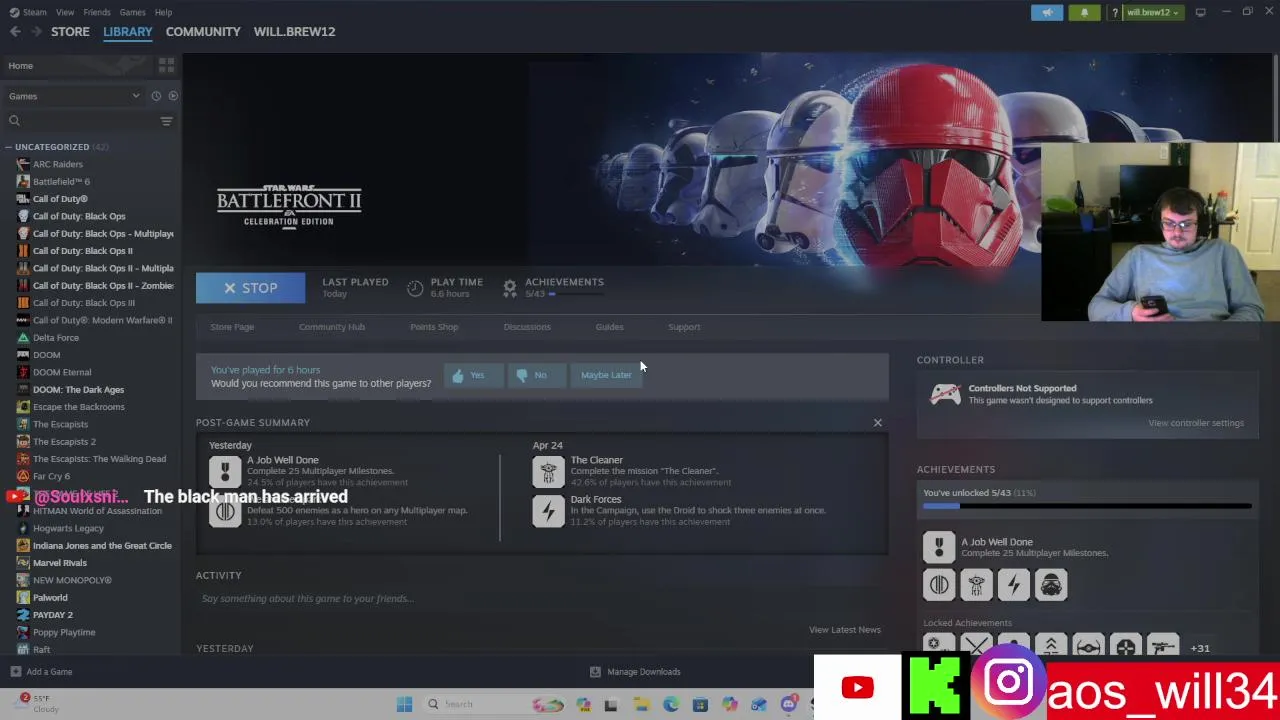The height and width of the screenshot is (720, 1280).
Task: Open the Windows Start button
Action: click(x=404, y=704)
